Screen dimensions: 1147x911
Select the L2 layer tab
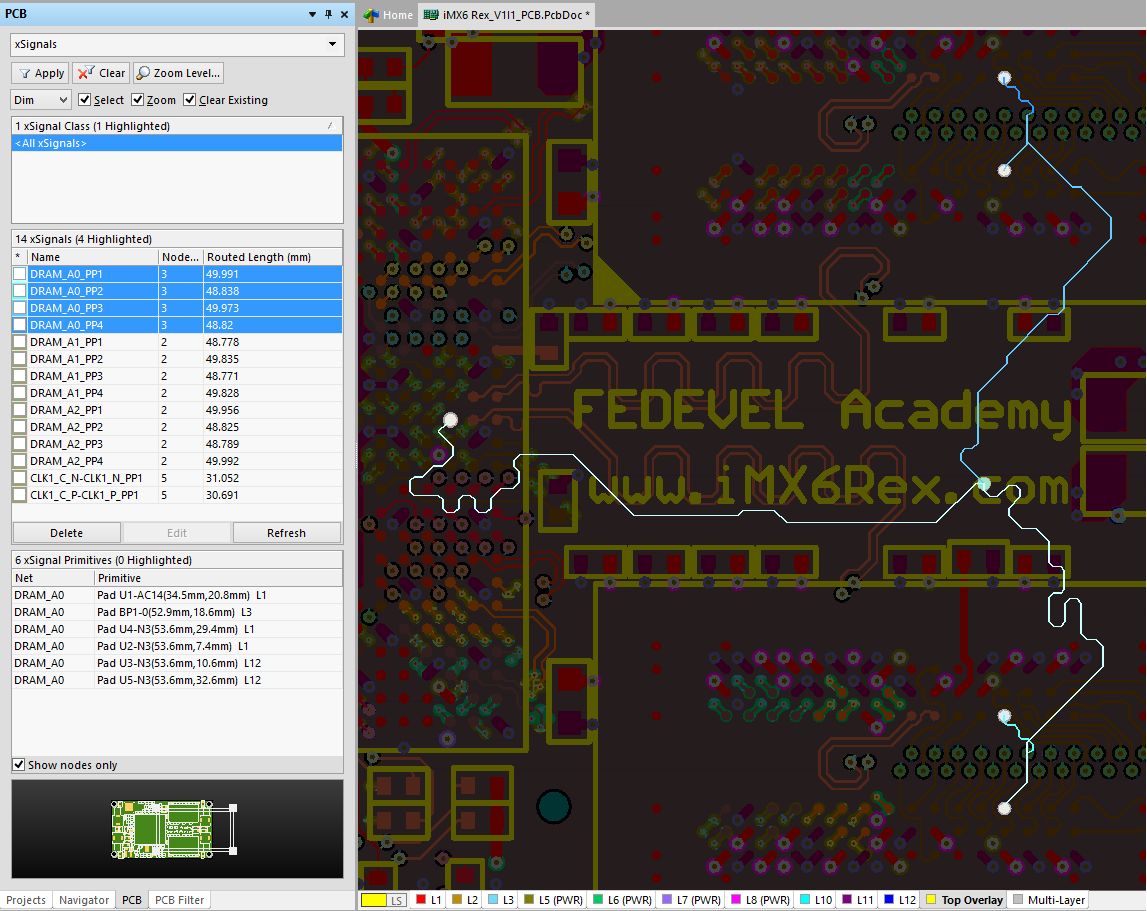[465, 900]
